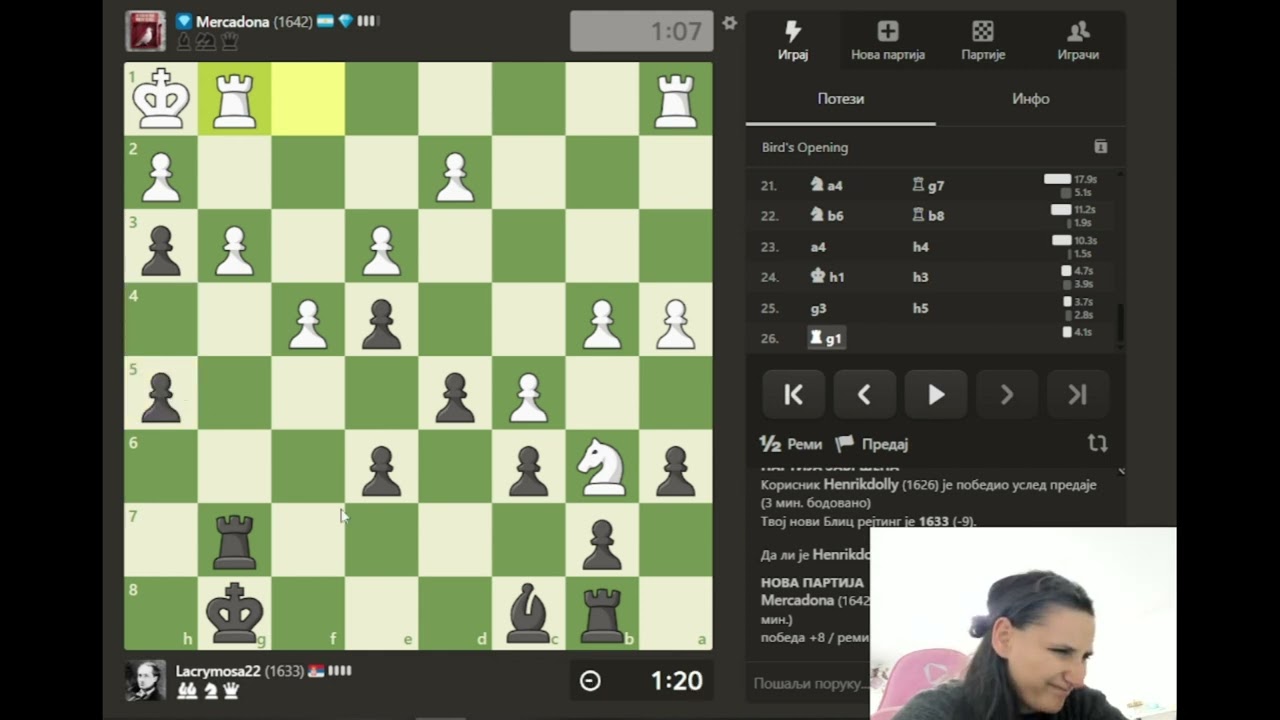Go to the first move of the game

(794, 395)
